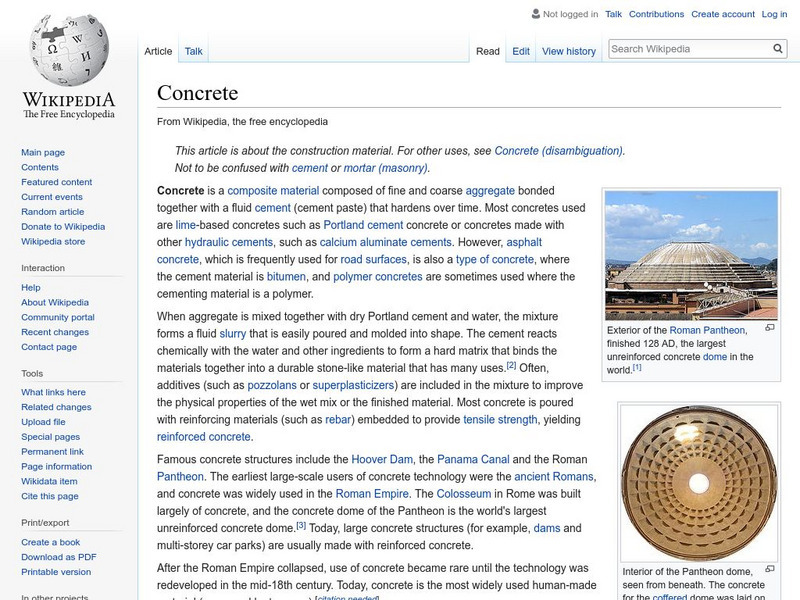Open the Roman Pantheon exterior photo
800x600 pixels.
[691, 256]
